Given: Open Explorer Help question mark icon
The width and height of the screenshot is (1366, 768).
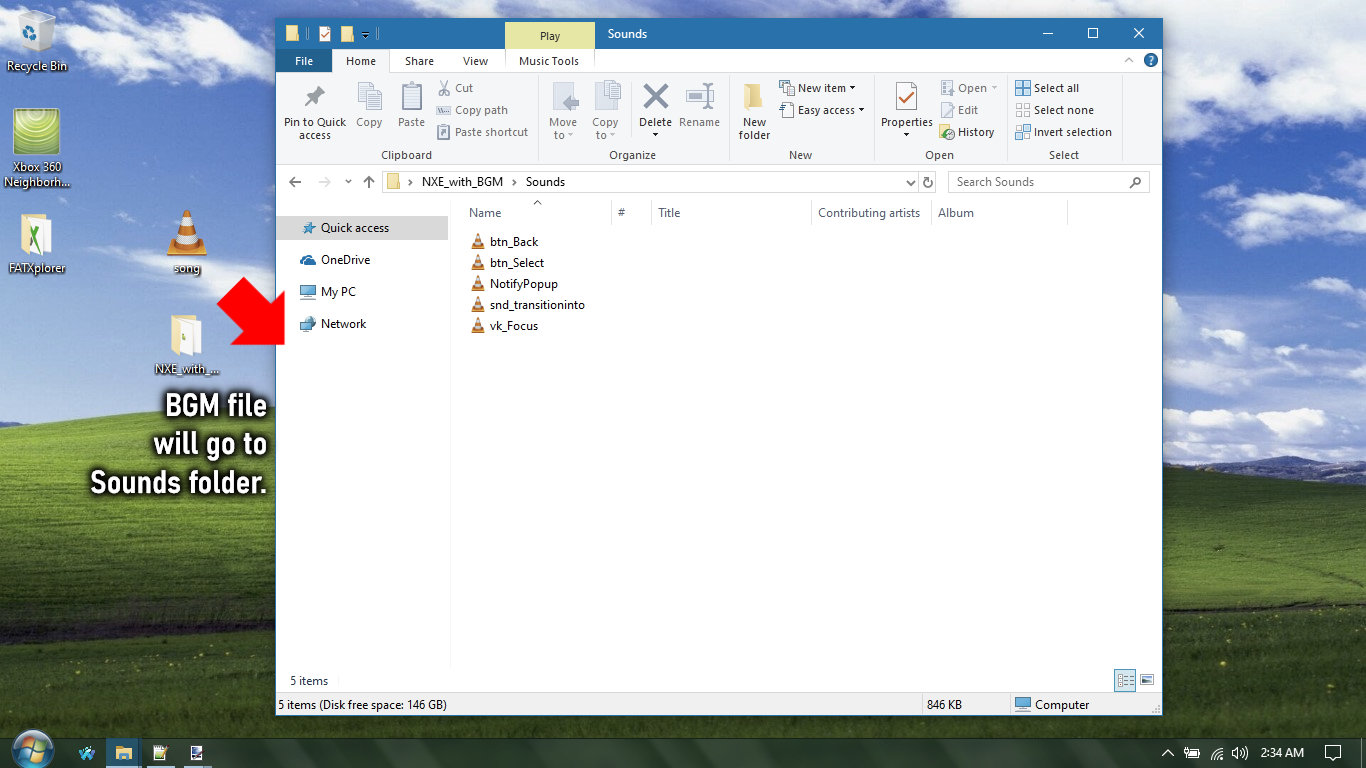Looking at the screenshot, I should (x=1151, y=60).
